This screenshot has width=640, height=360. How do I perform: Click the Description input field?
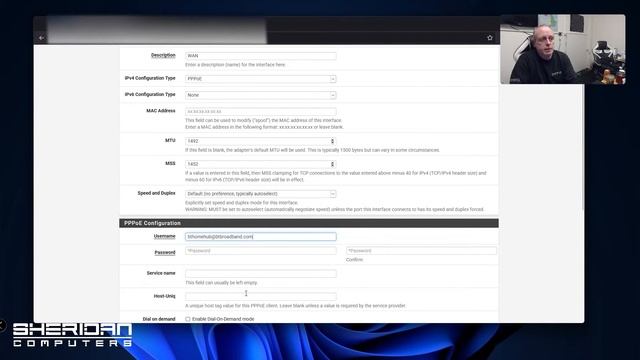pyautogui.click(x=261, y=56)
